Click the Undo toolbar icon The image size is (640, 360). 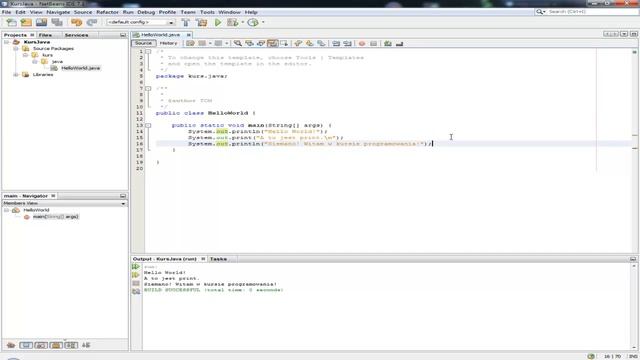tap(76, 22)
